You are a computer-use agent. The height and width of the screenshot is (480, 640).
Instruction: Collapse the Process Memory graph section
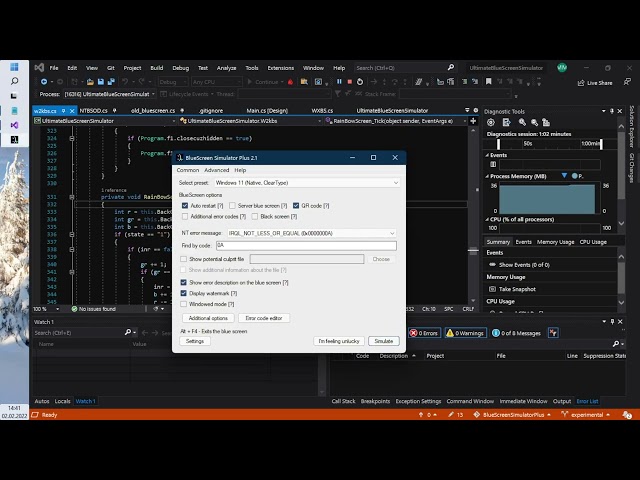point(487,176)
